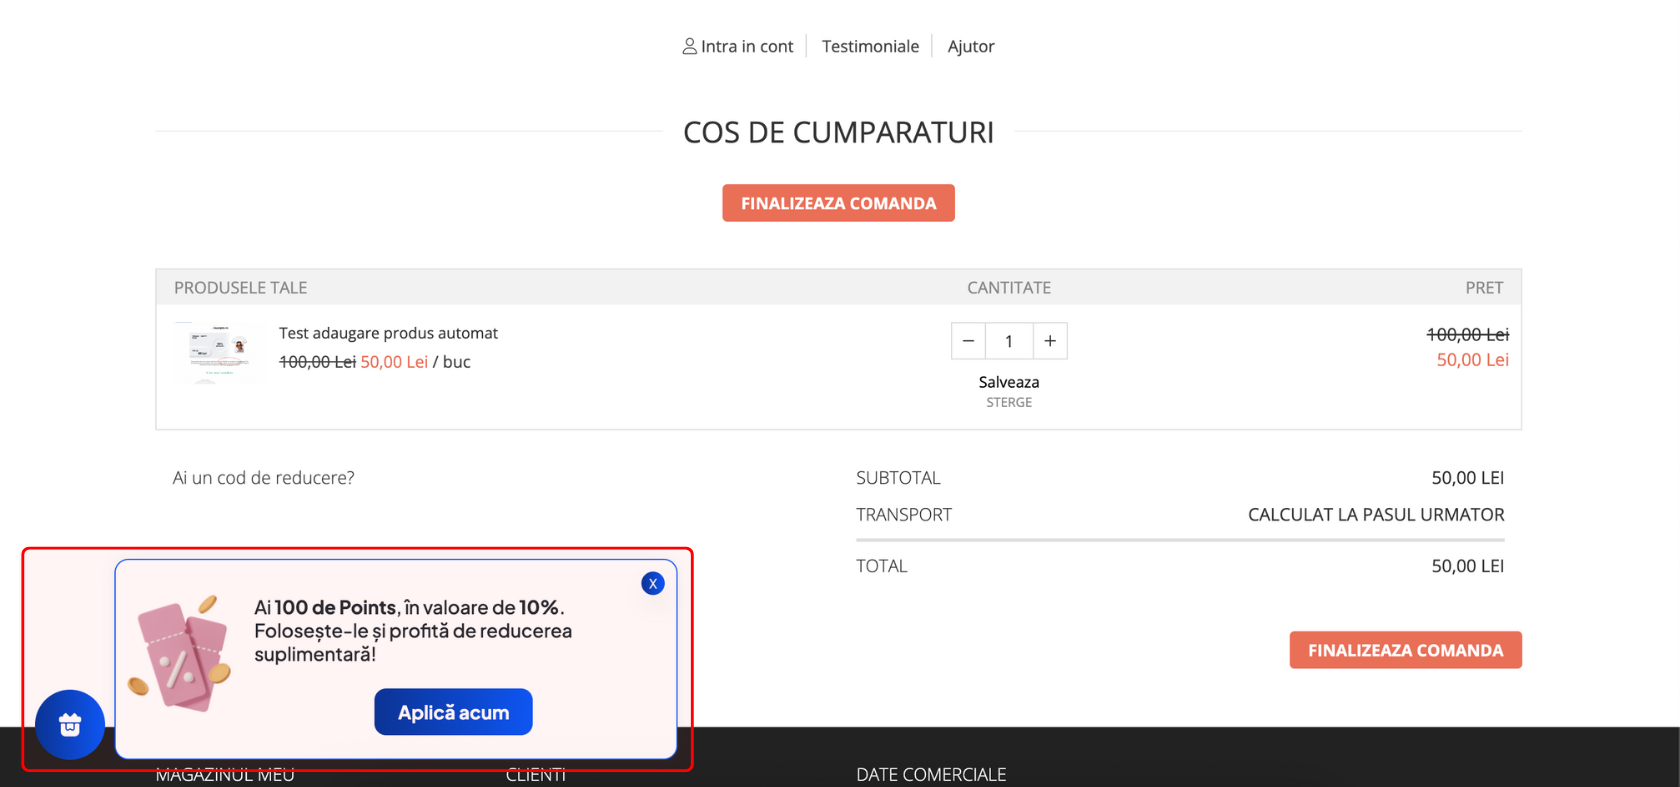1680x787 pixels.
Task: Open the Intra in cont login link
Action: (746, 46)
